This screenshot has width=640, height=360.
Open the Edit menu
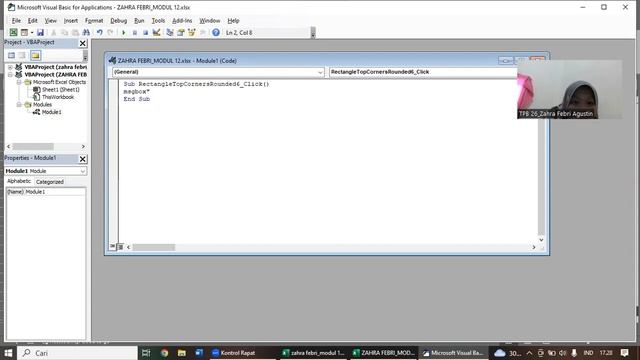(x=33, y=20)
